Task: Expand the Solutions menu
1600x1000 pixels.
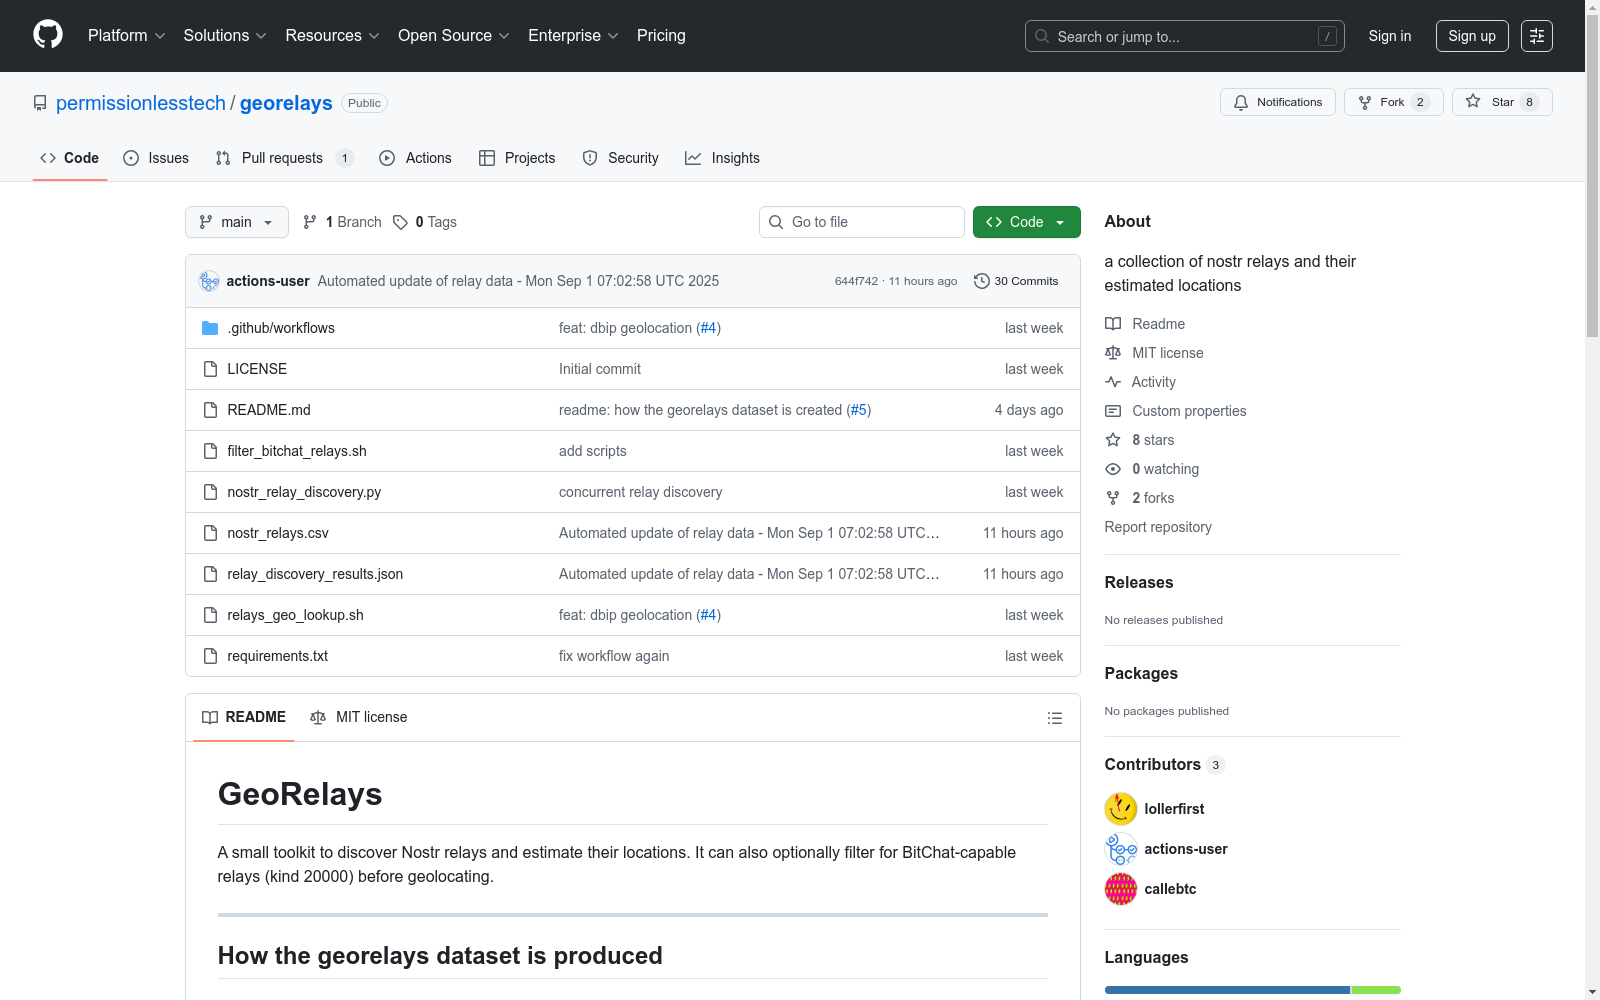Action: pos(225,36)
